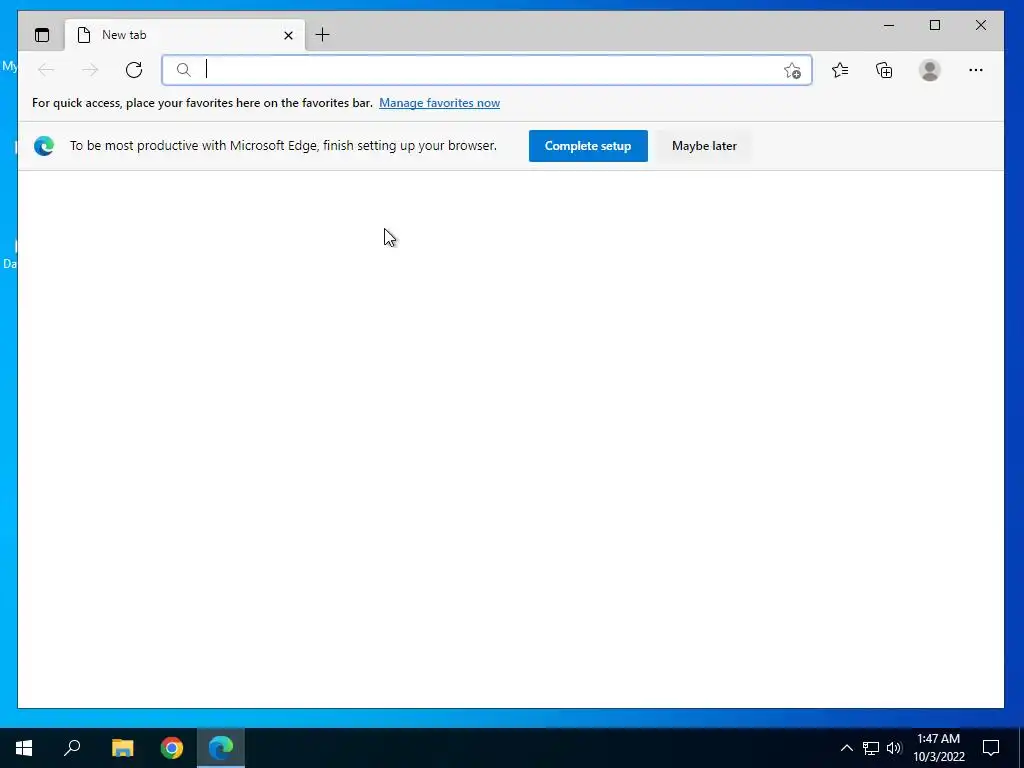
Task: Refresh the page
Action: [134, 70]
